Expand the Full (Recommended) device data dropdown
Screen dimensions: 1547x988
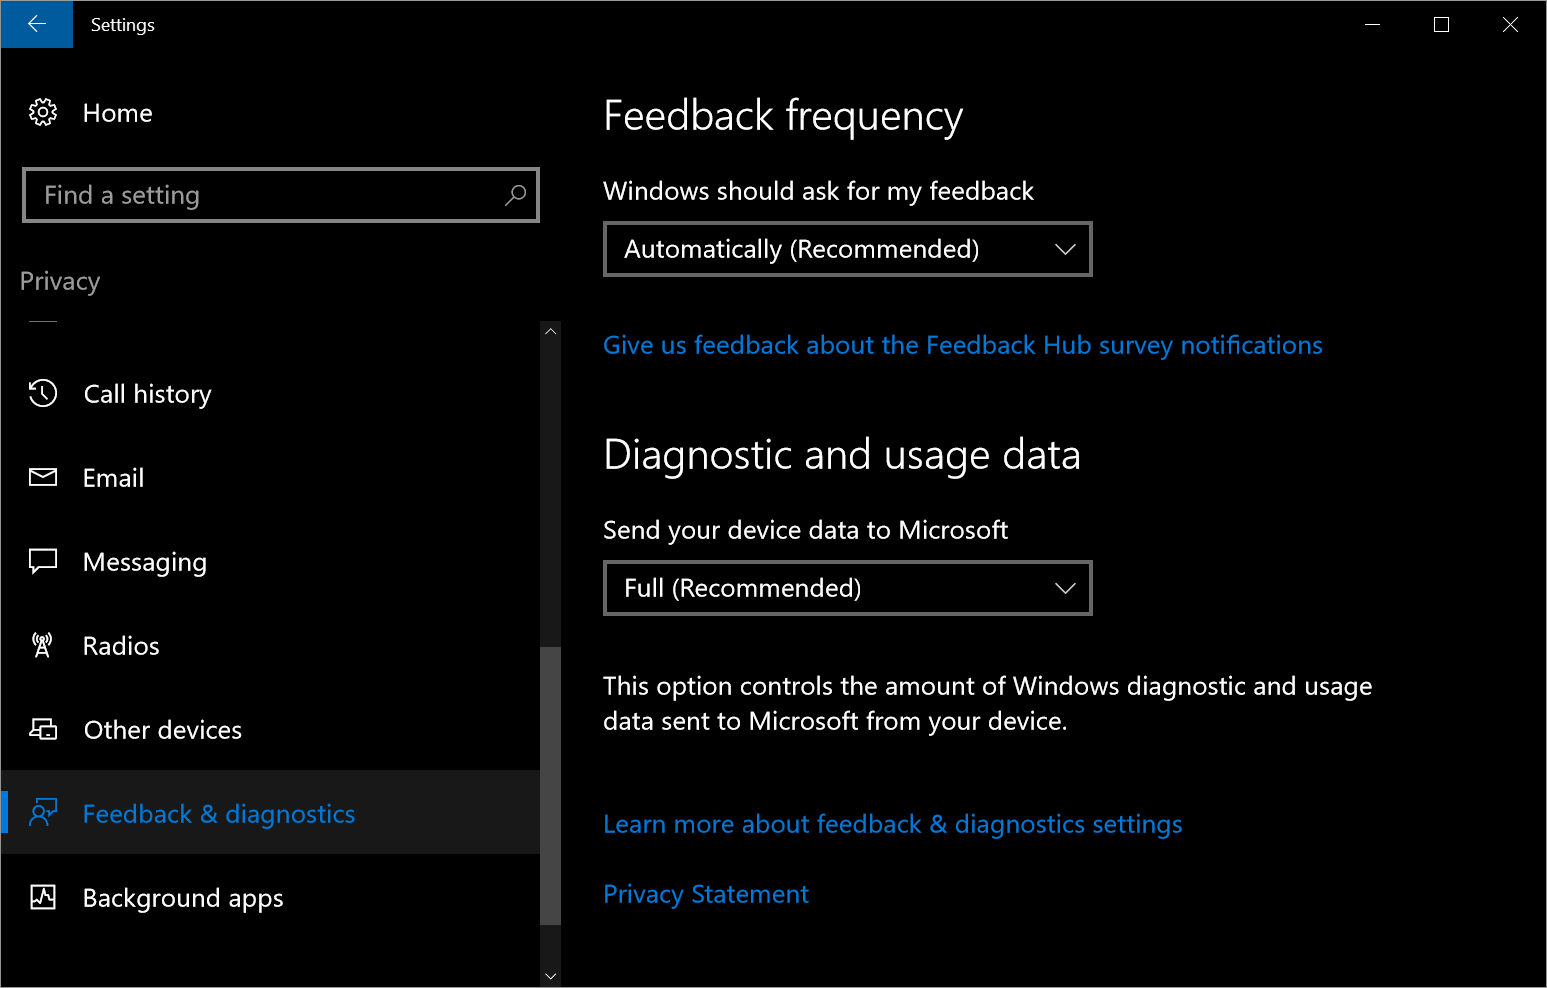tap(847, 588)
